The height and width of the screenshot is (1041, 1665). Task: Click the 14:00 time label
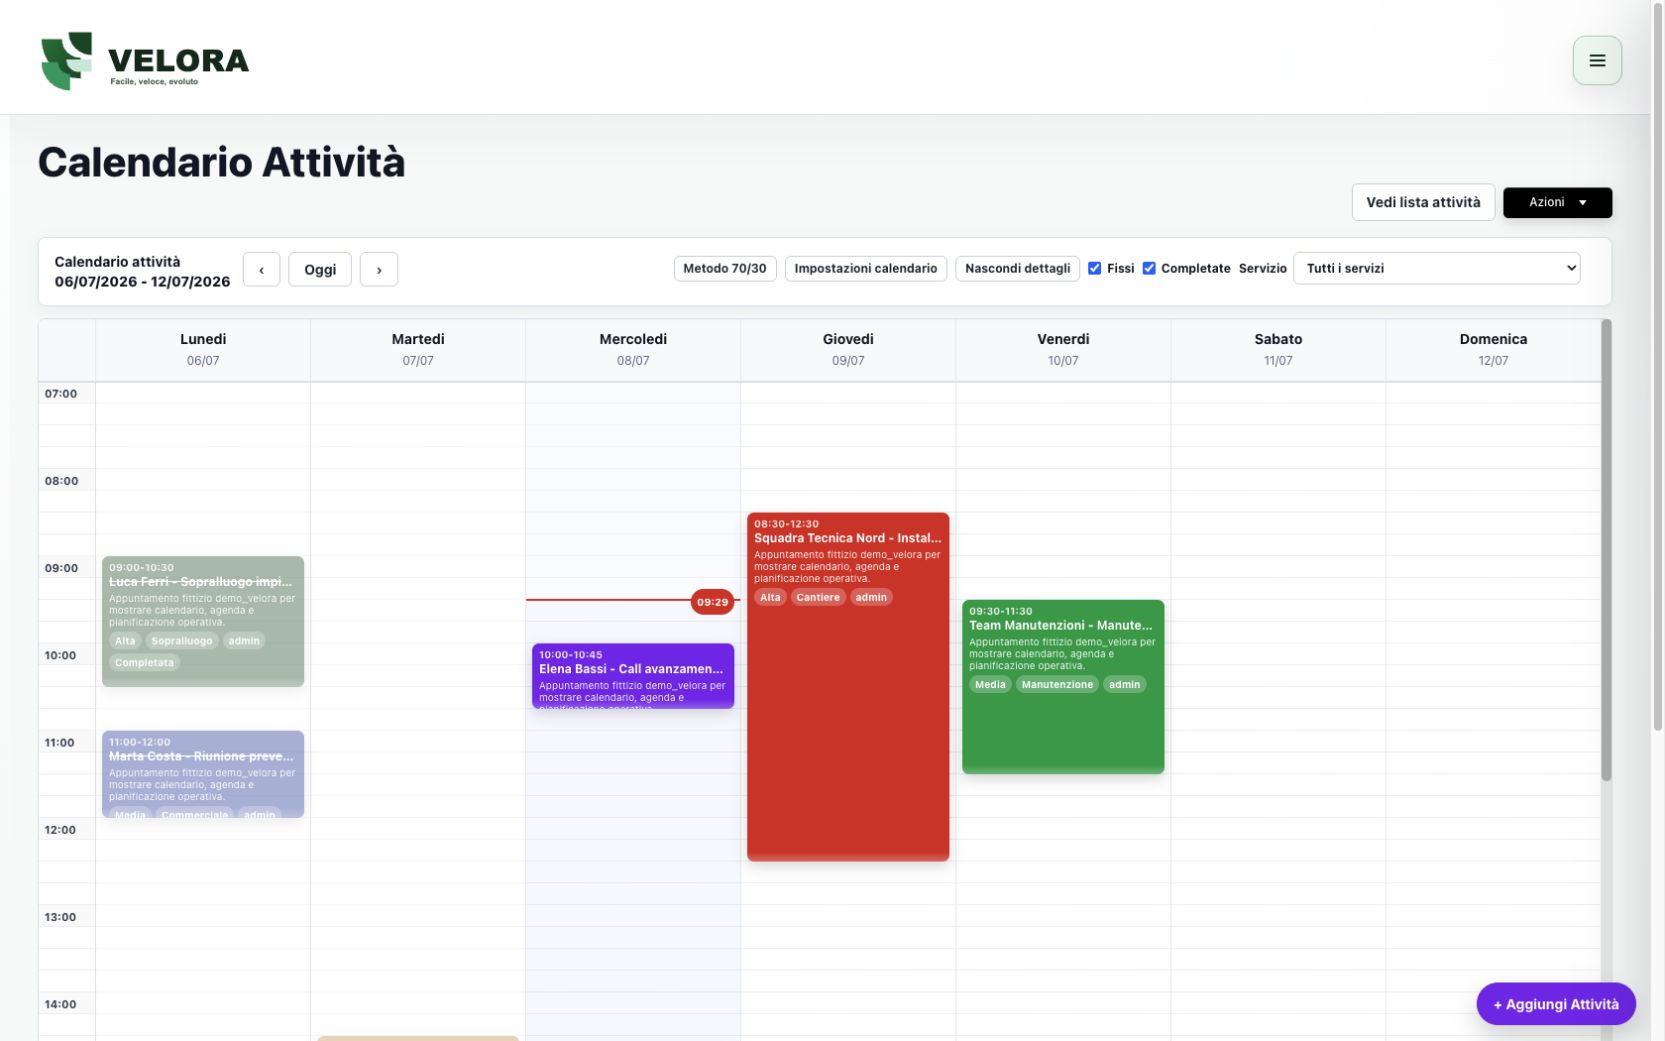pos(61,1004)
